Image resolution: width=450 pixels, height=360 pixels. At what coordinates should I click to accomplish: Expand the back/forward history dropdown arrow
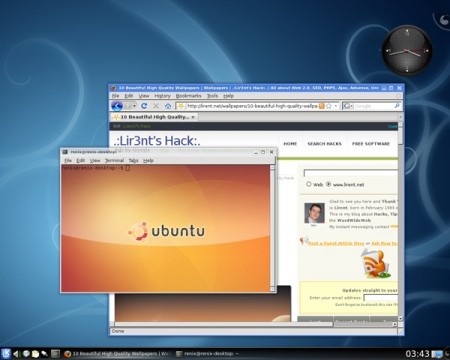(x=134, y=106)
